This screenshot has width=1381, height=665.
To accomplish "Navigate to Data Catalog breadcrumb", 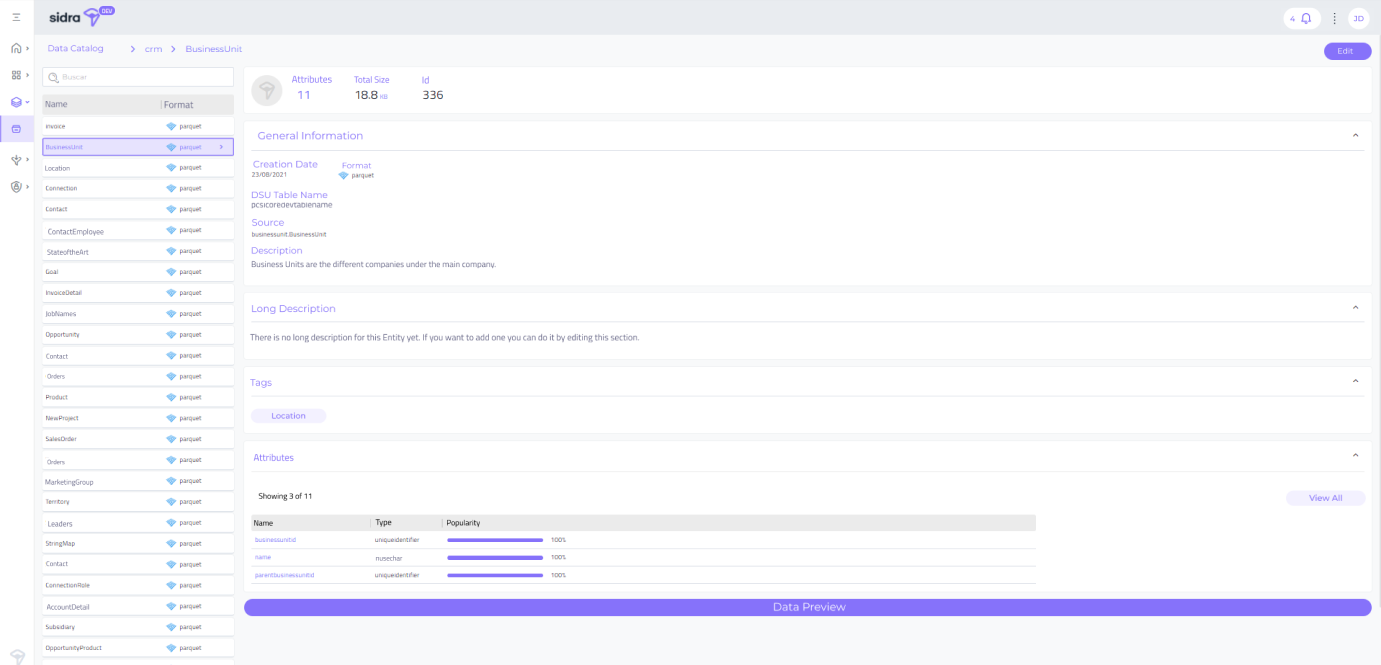I will point(75,48).
